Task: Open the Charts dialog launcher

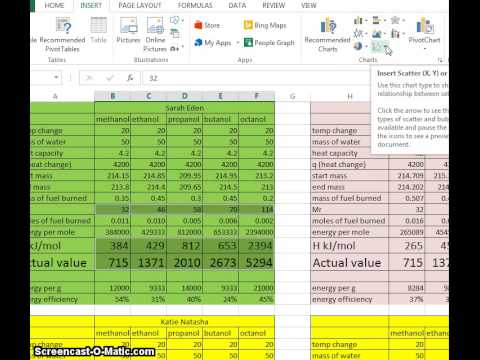Action: pyautogui.click(x=440, y=60)
